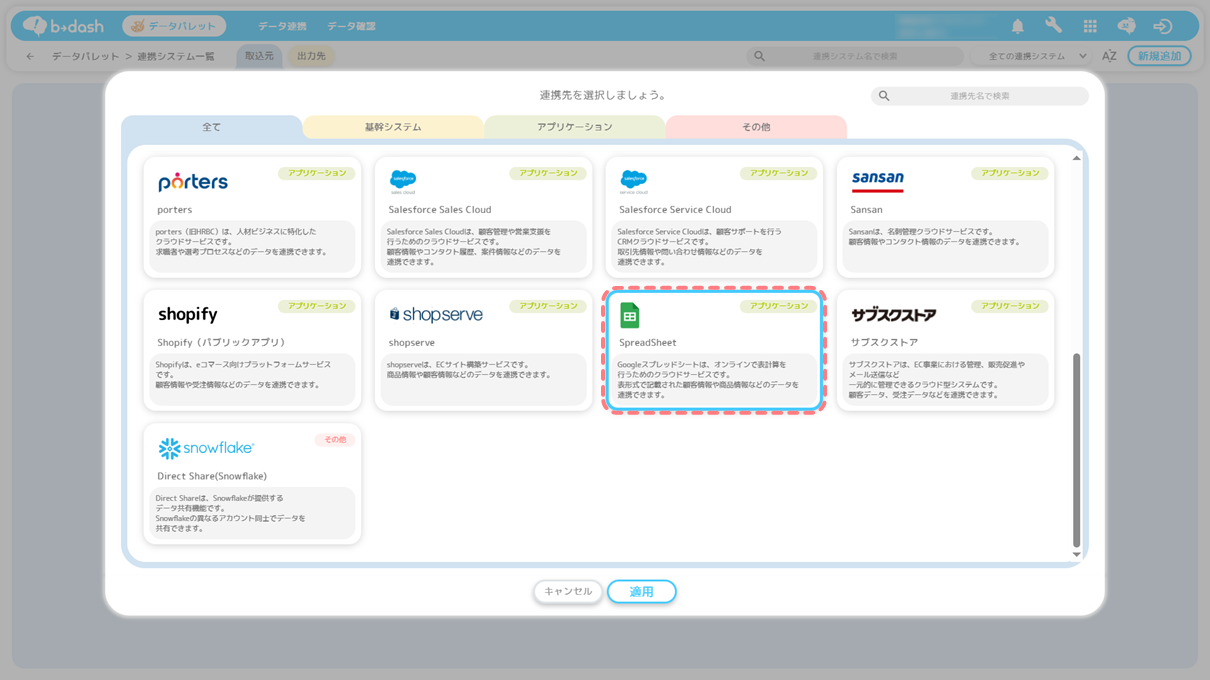
Task: Click the サブスクストア logo
Action: tap(893, 314)
